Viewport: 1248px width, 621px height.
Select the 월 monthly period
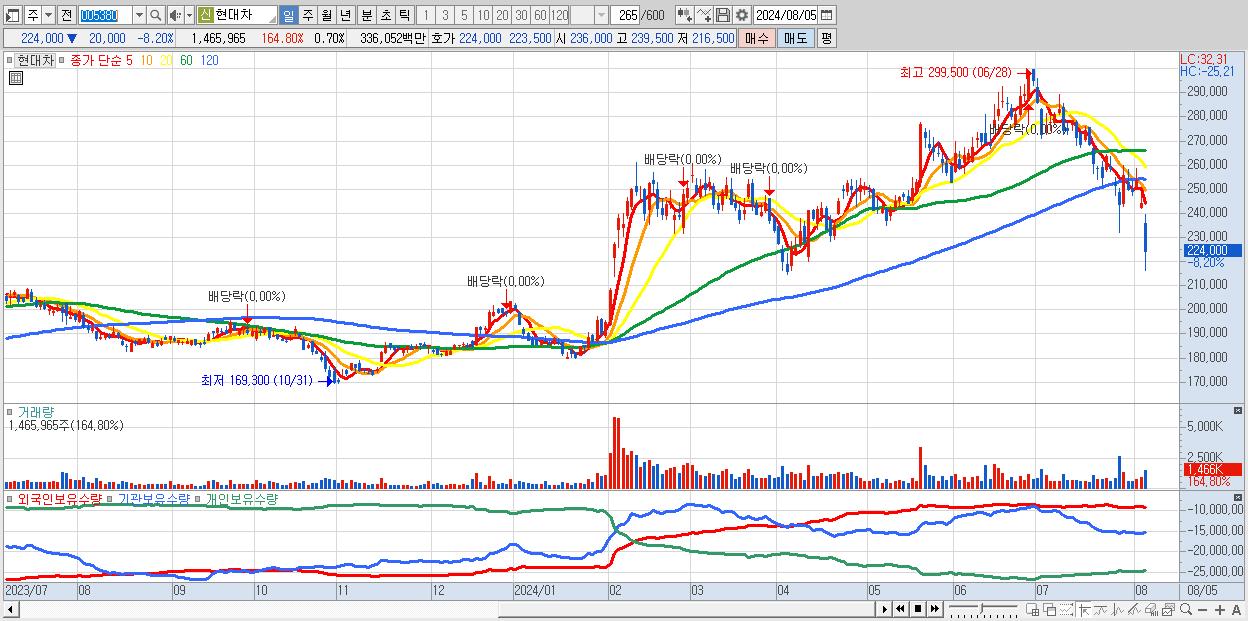pos(326,16)
